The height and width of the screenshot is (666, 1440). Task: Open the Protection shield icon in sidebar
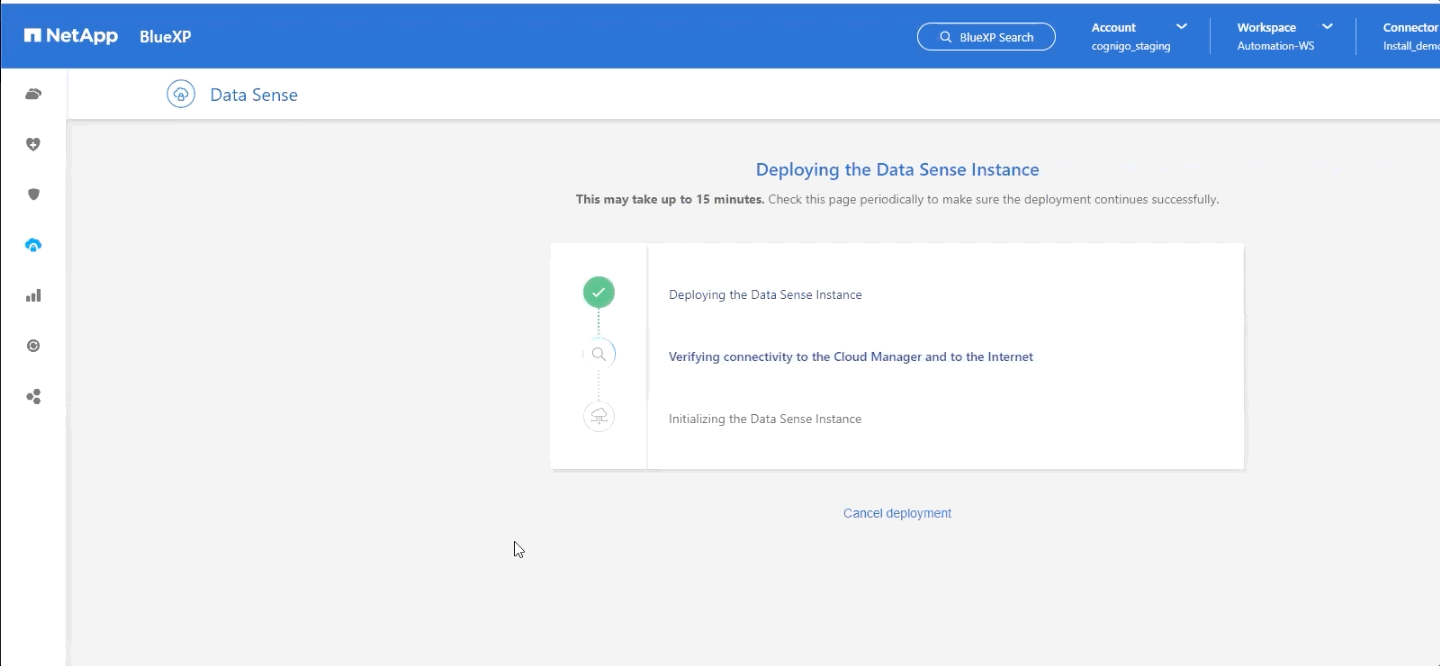(33, 194)
